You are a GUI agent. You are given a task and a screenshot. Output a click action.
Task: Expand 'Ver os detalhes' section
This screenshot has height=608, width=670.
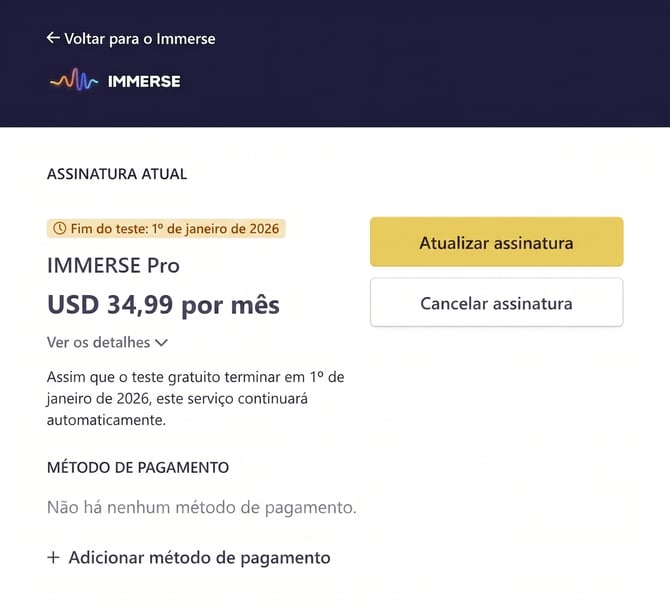[107, 343]
